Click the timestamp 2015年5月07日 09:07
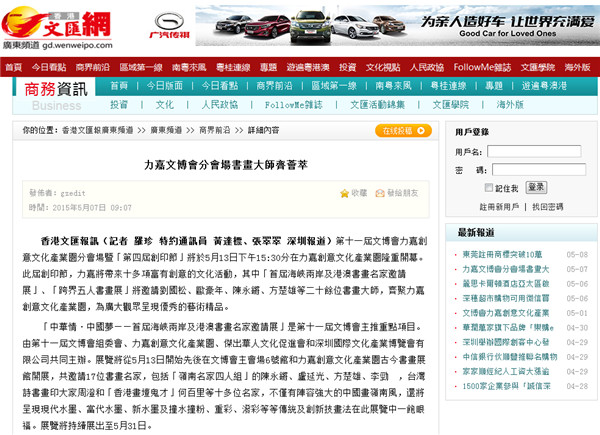This screenshot has height=435, width=600. [92, 208]
